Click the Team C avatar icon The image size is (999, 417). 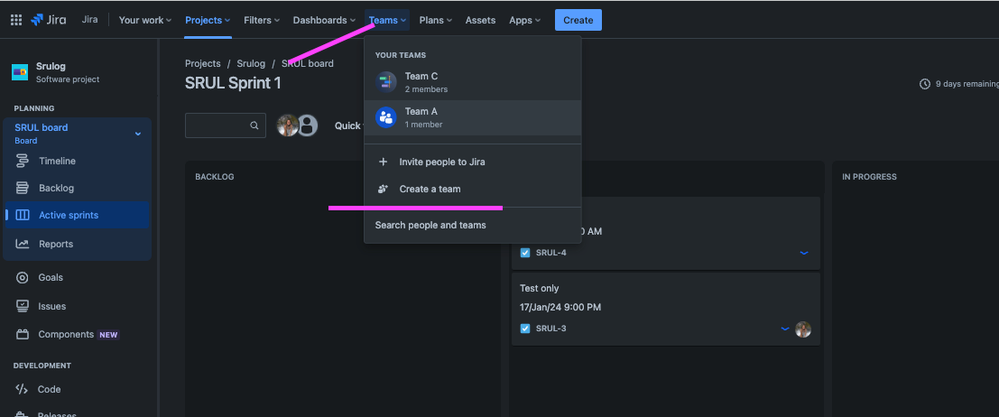pyautogui.click(x=386, y=82)
